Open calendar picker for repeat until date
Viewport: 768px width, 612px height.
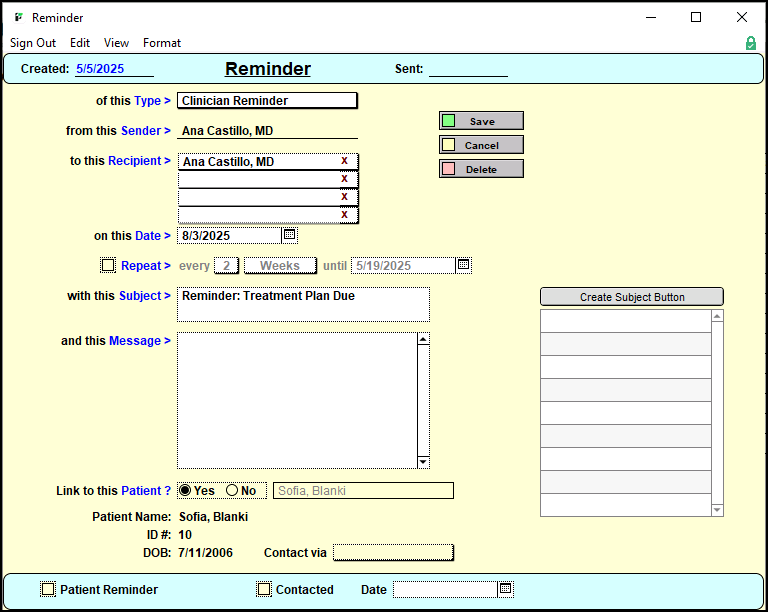point(463,266)
